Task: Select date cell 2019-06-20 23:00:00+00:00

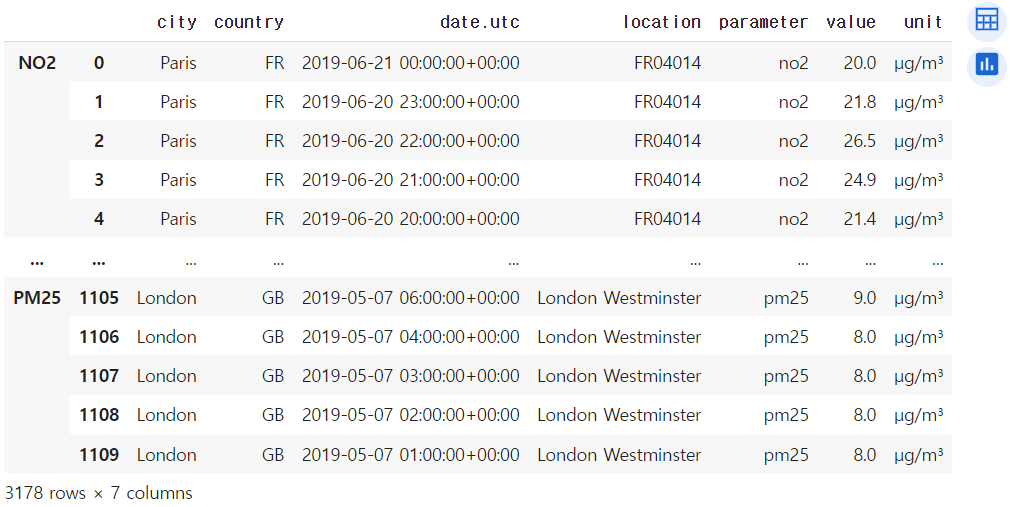Action: 410,102
